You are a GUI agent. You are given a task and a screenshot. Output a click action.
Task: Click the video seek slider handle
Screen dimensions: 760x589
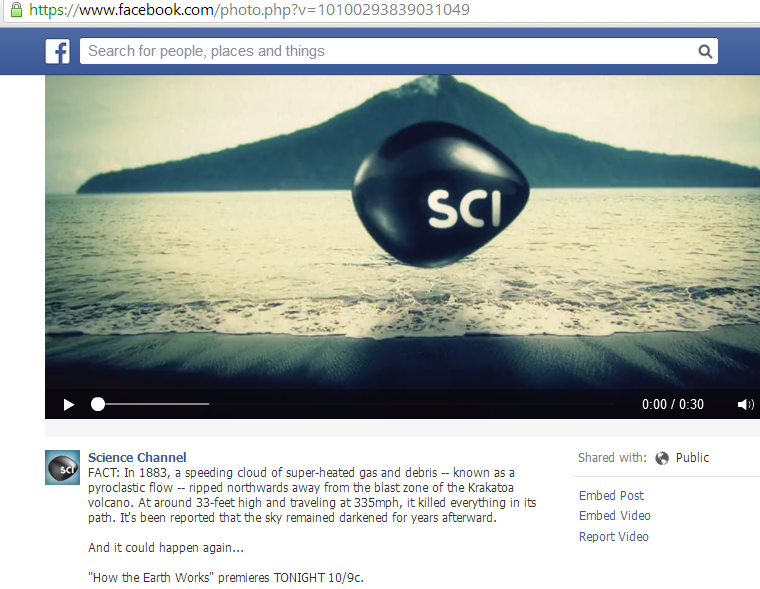tap(98, 404)
